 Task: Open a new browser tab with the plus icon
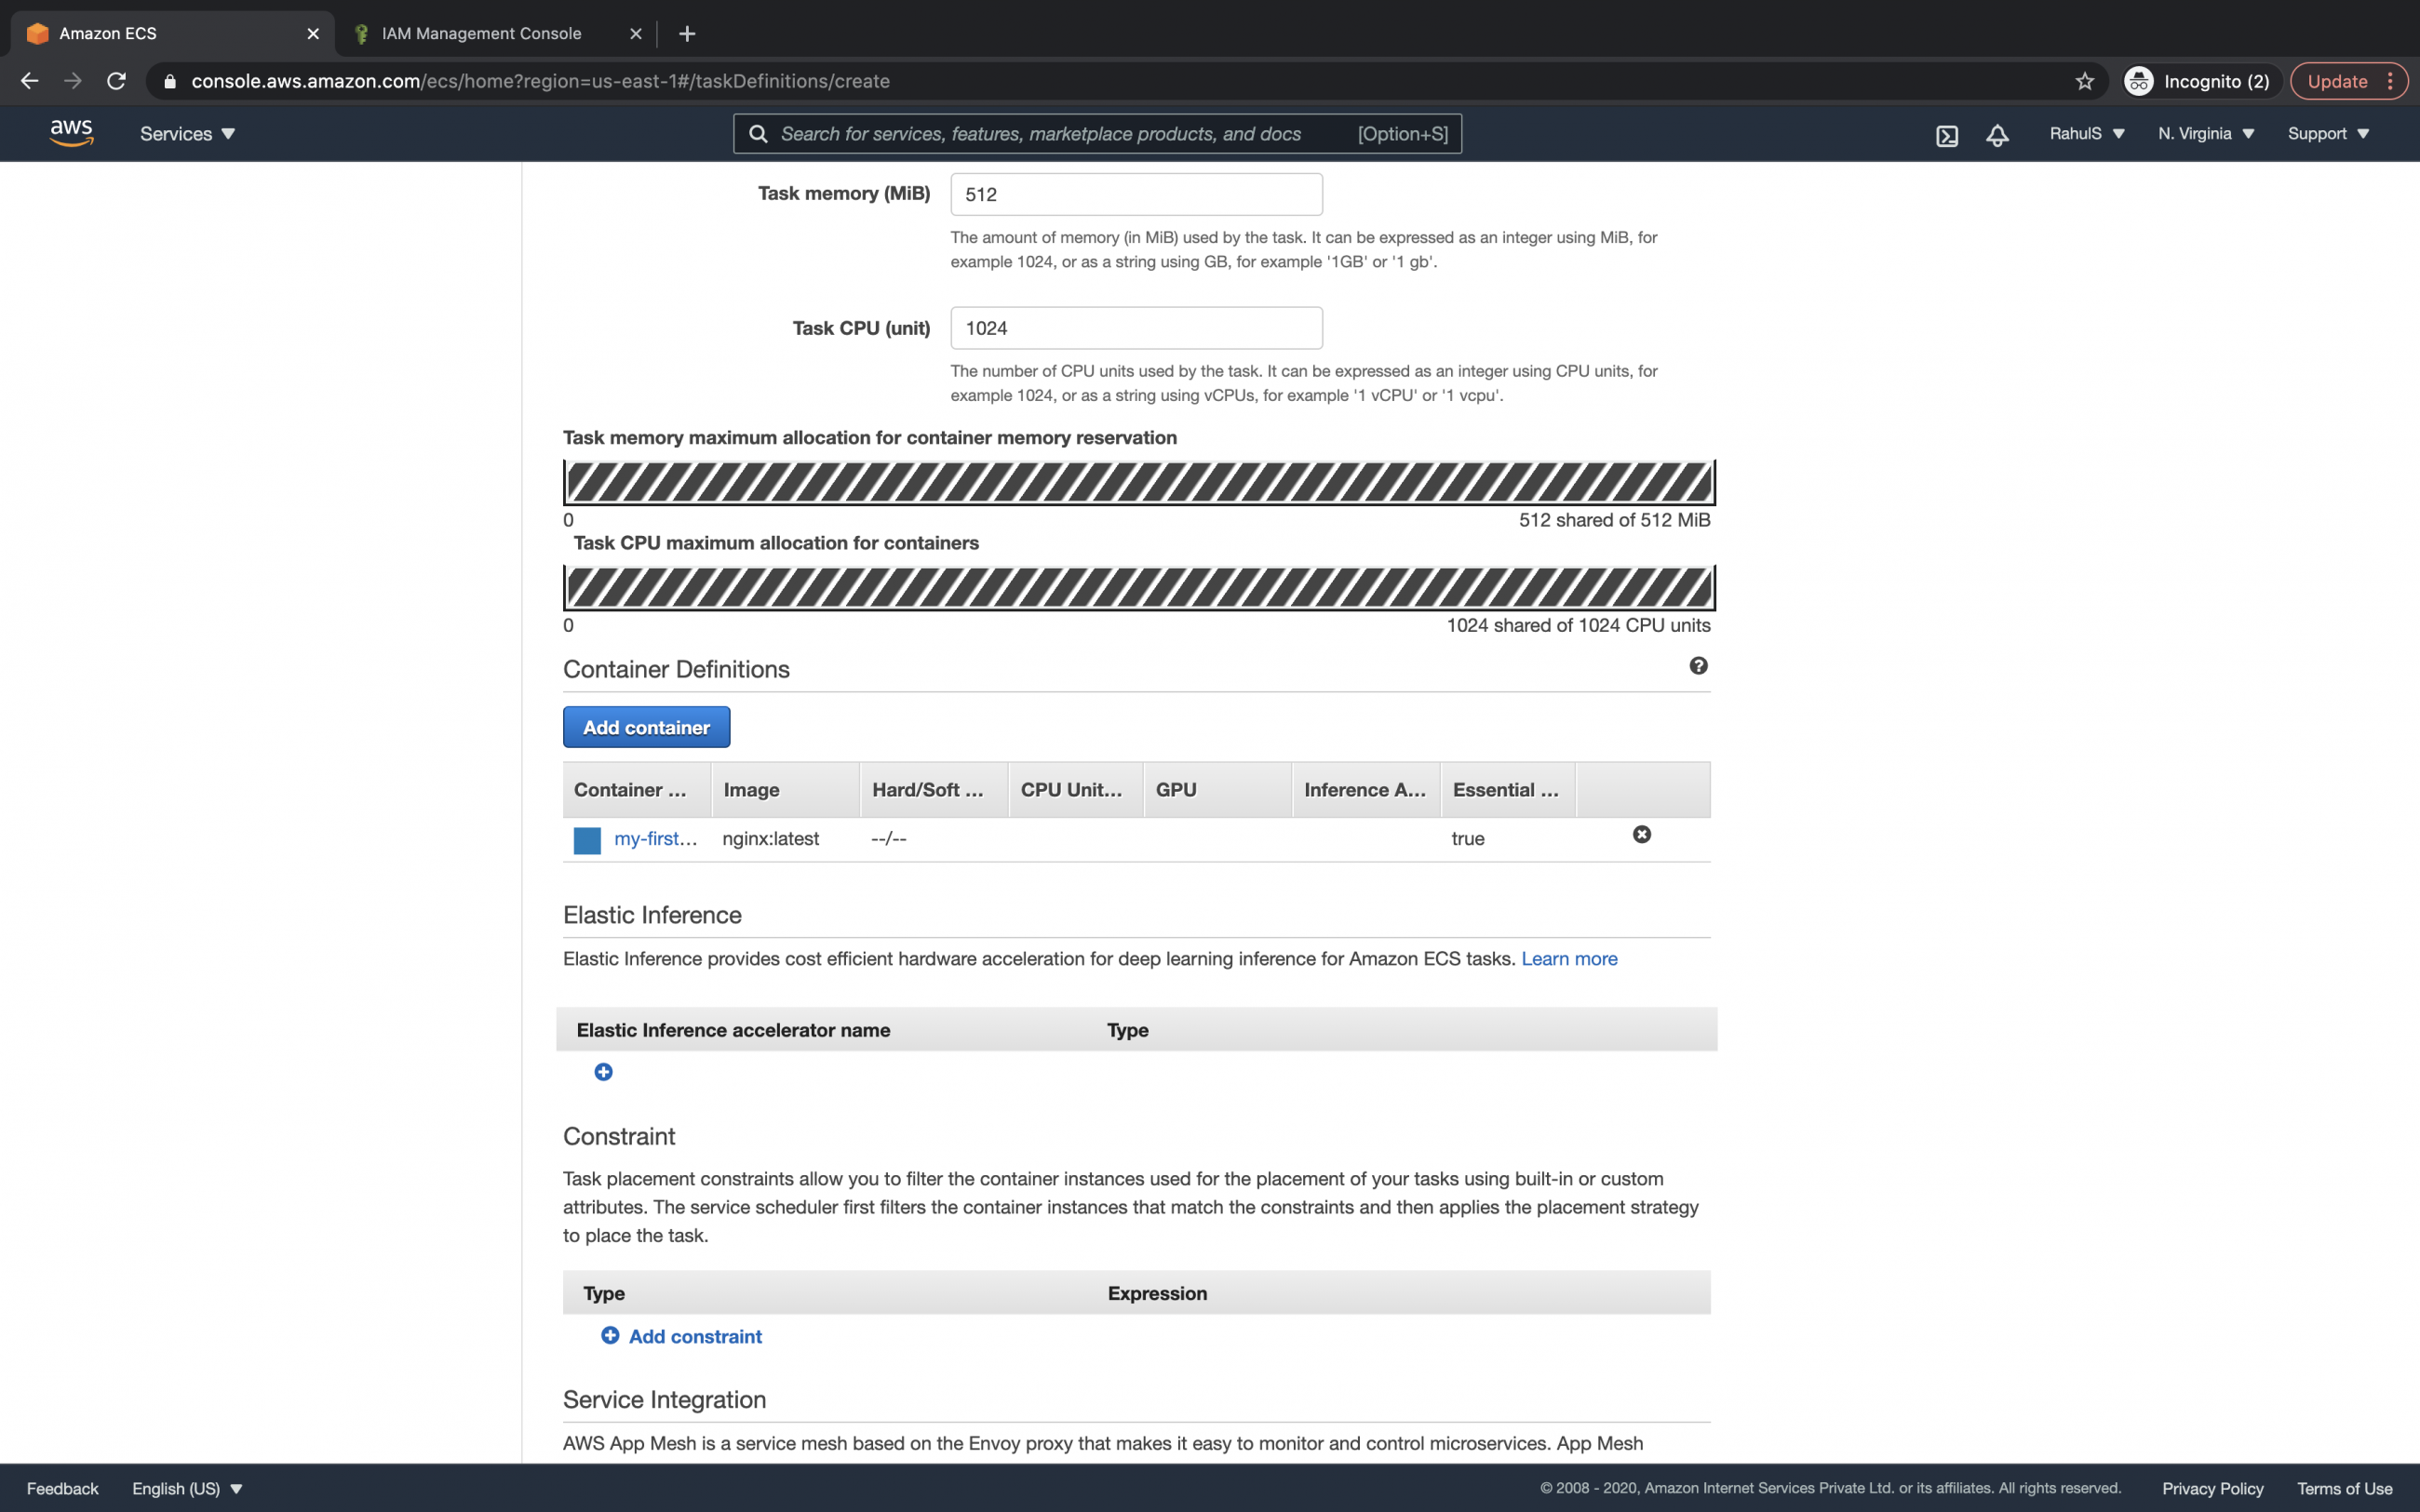point(687,33)
